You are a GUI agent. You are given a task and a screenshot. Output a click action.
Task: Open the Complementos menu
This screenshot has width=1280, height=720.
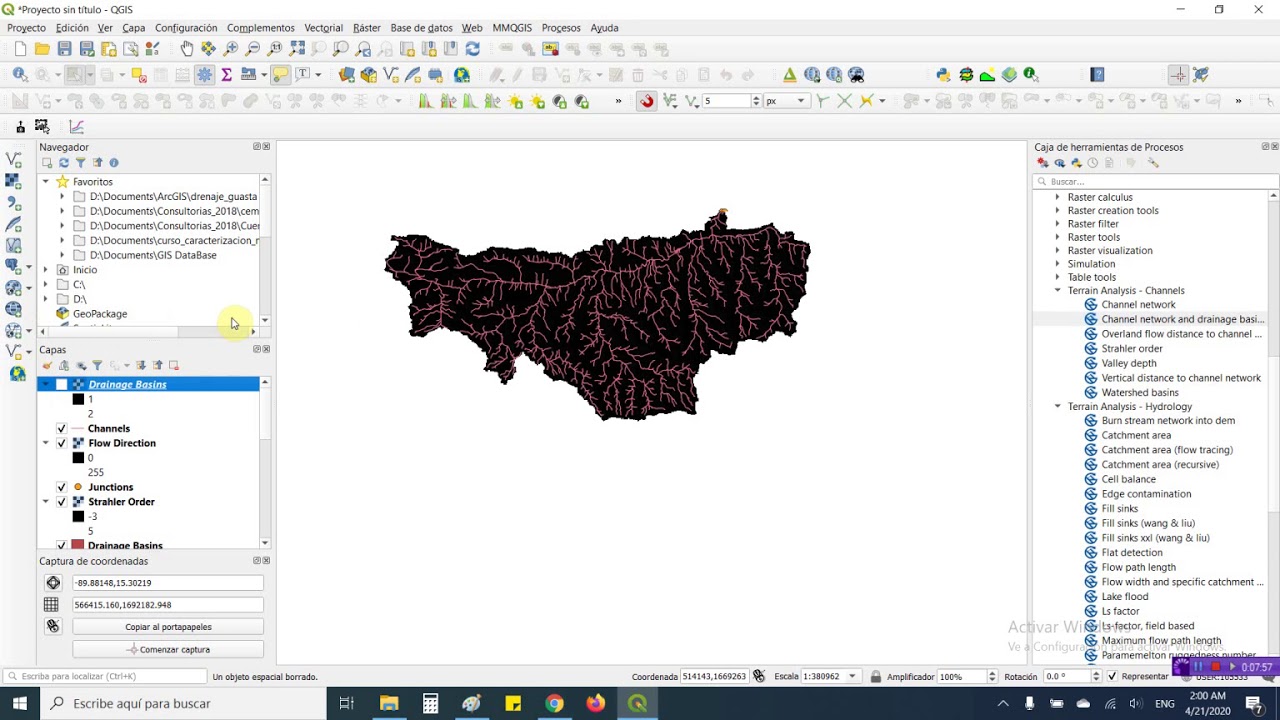(260, 28)
